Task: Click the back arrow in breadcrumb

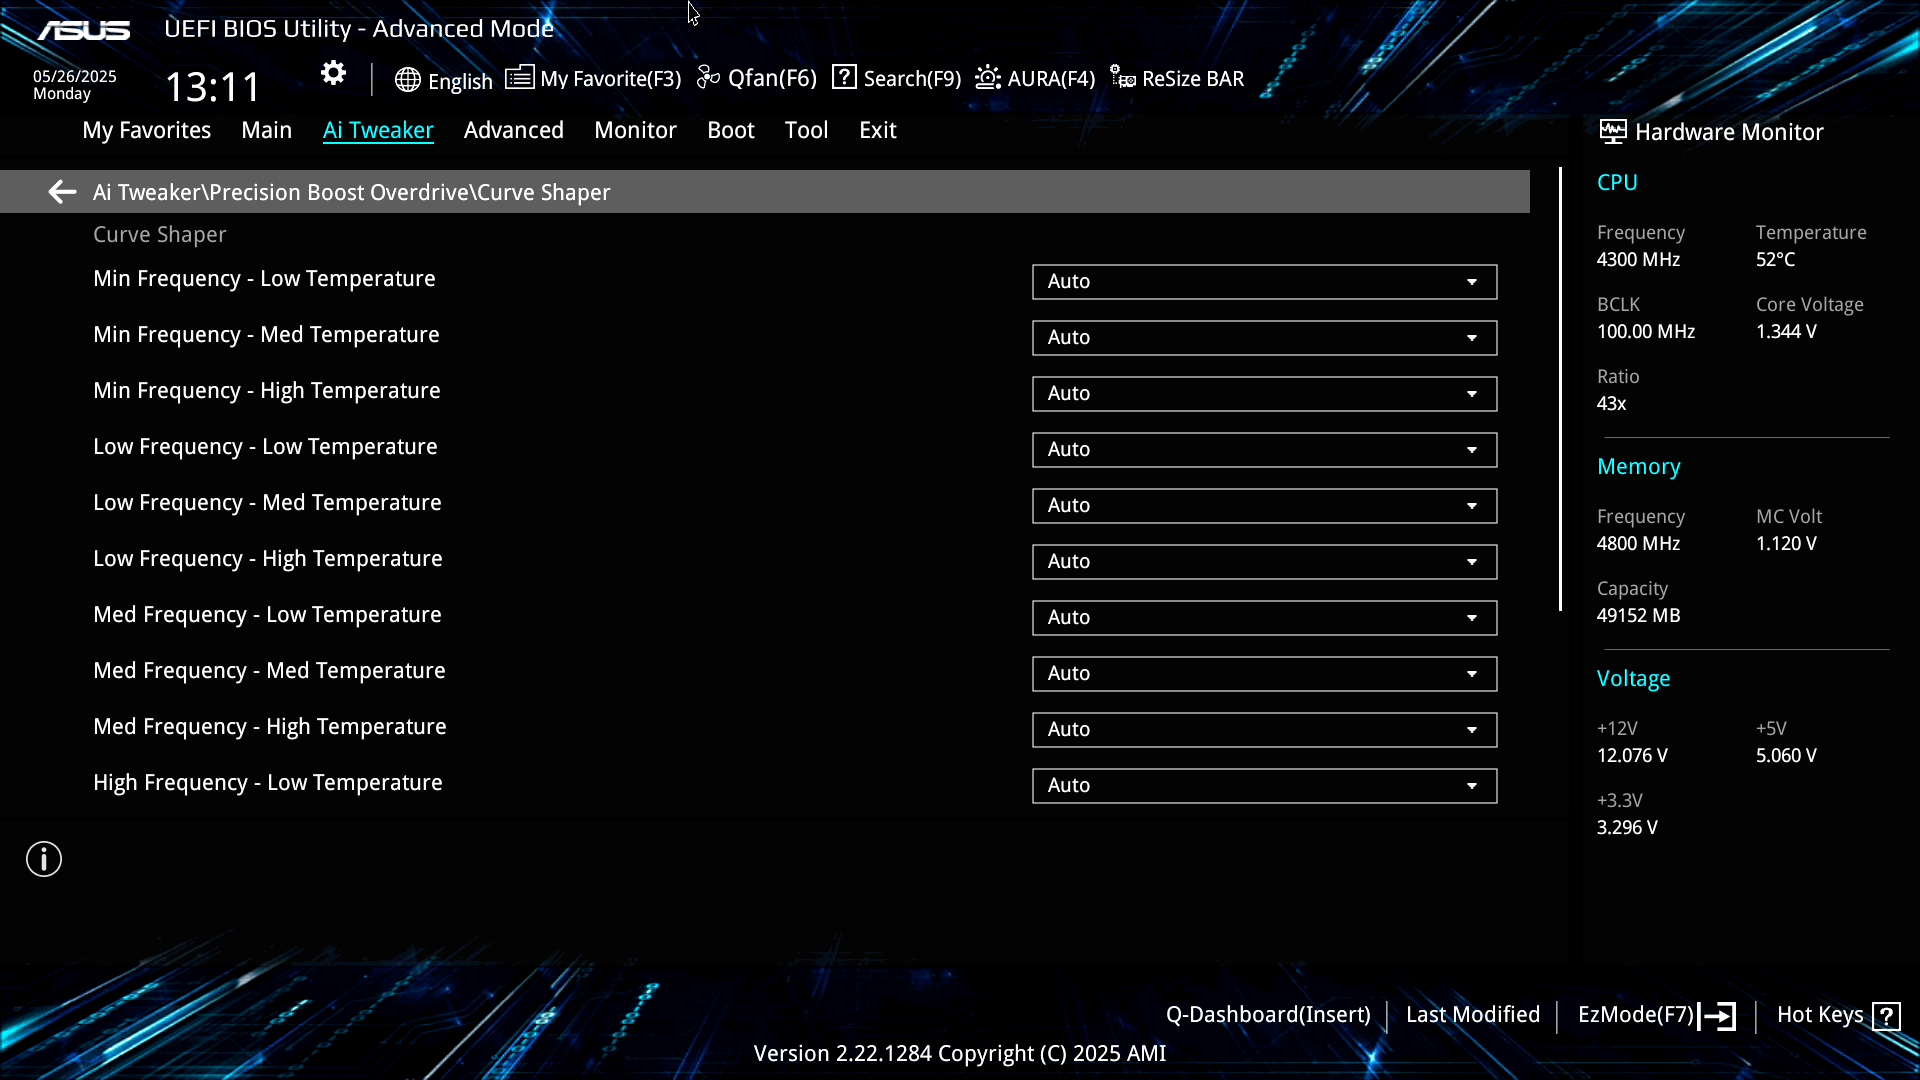Action: pyautogui.click(x=62, y=192)
